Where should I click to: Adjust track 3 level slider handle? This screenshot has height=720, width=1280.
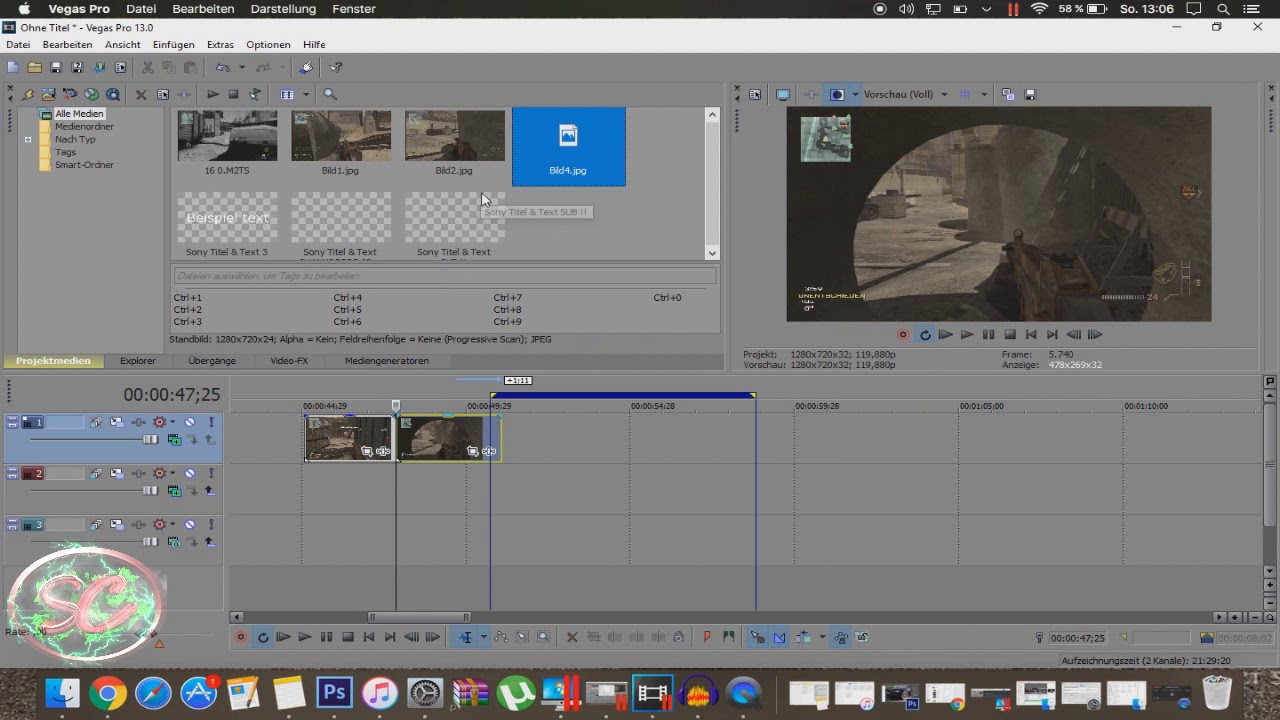[x=151, y=542]
